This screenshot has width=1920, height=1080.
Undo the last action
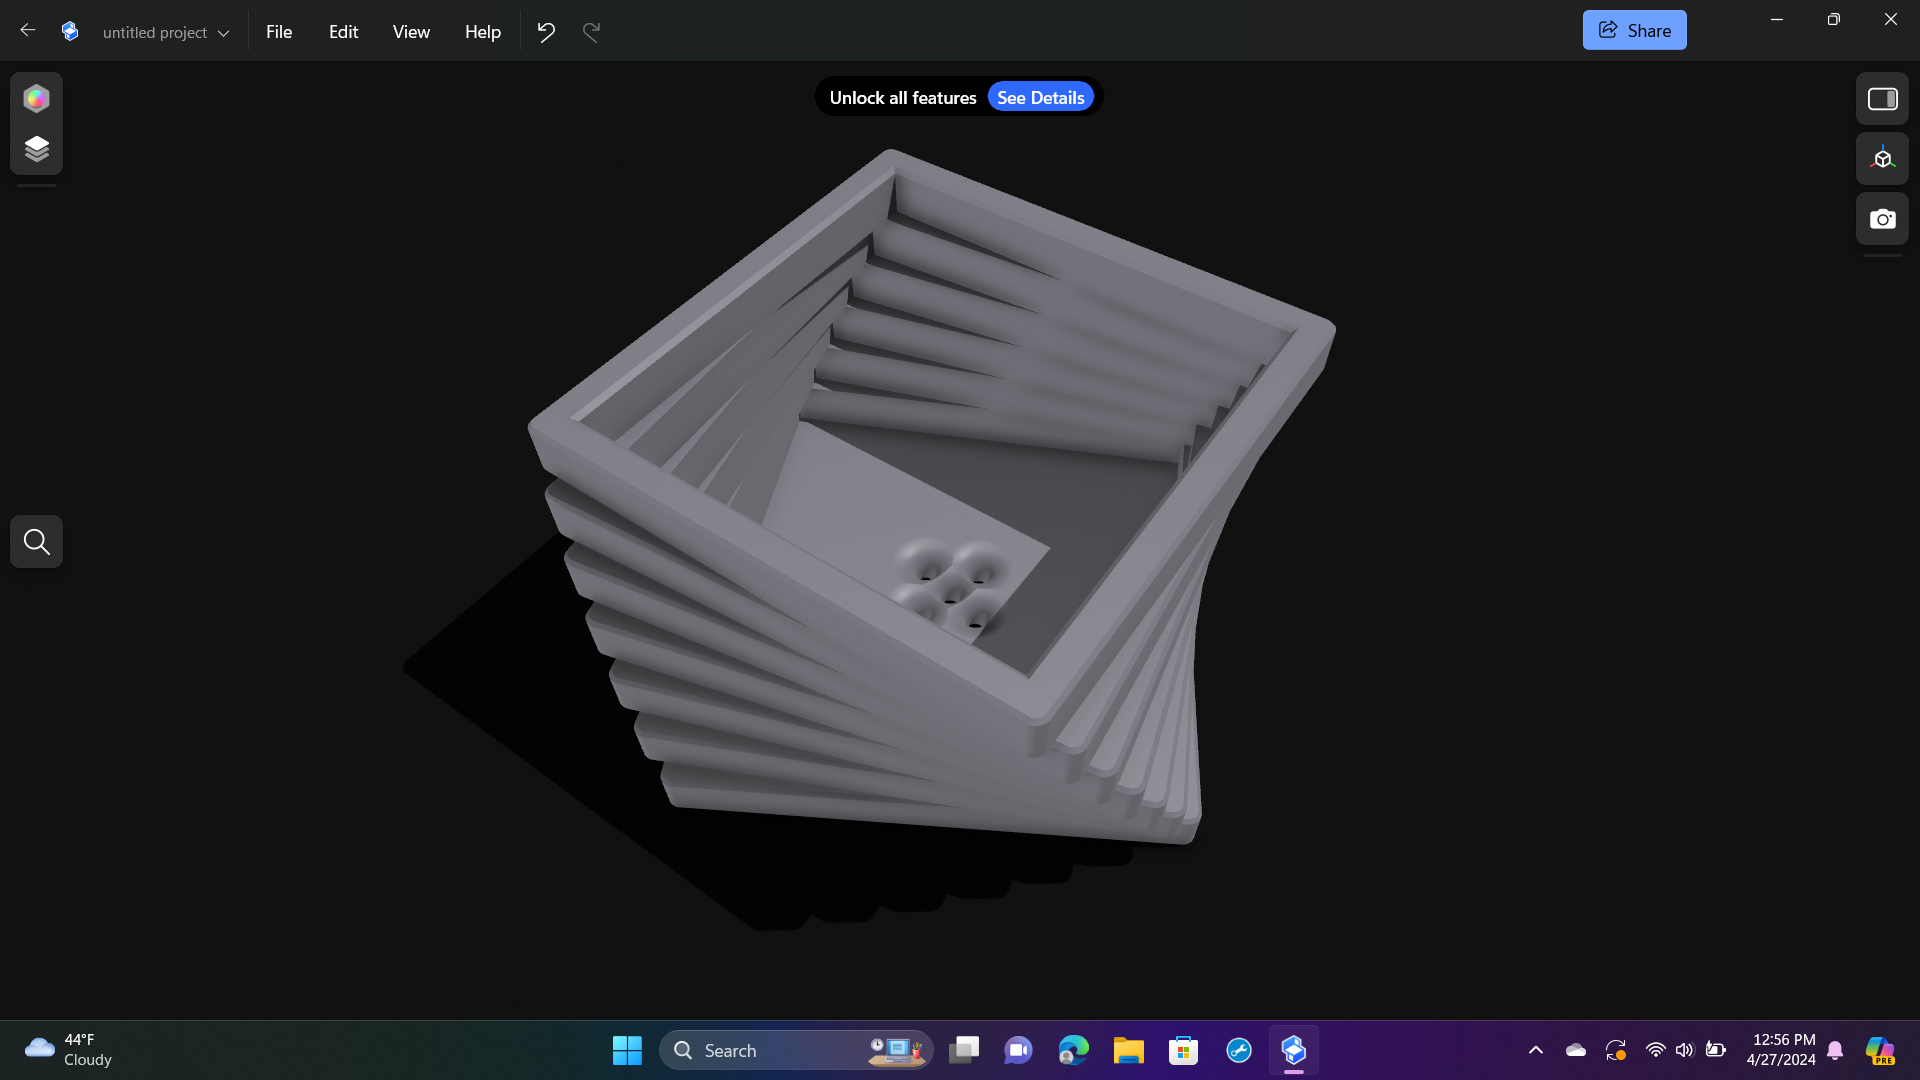pyautogui.click(x=546, y=32)
